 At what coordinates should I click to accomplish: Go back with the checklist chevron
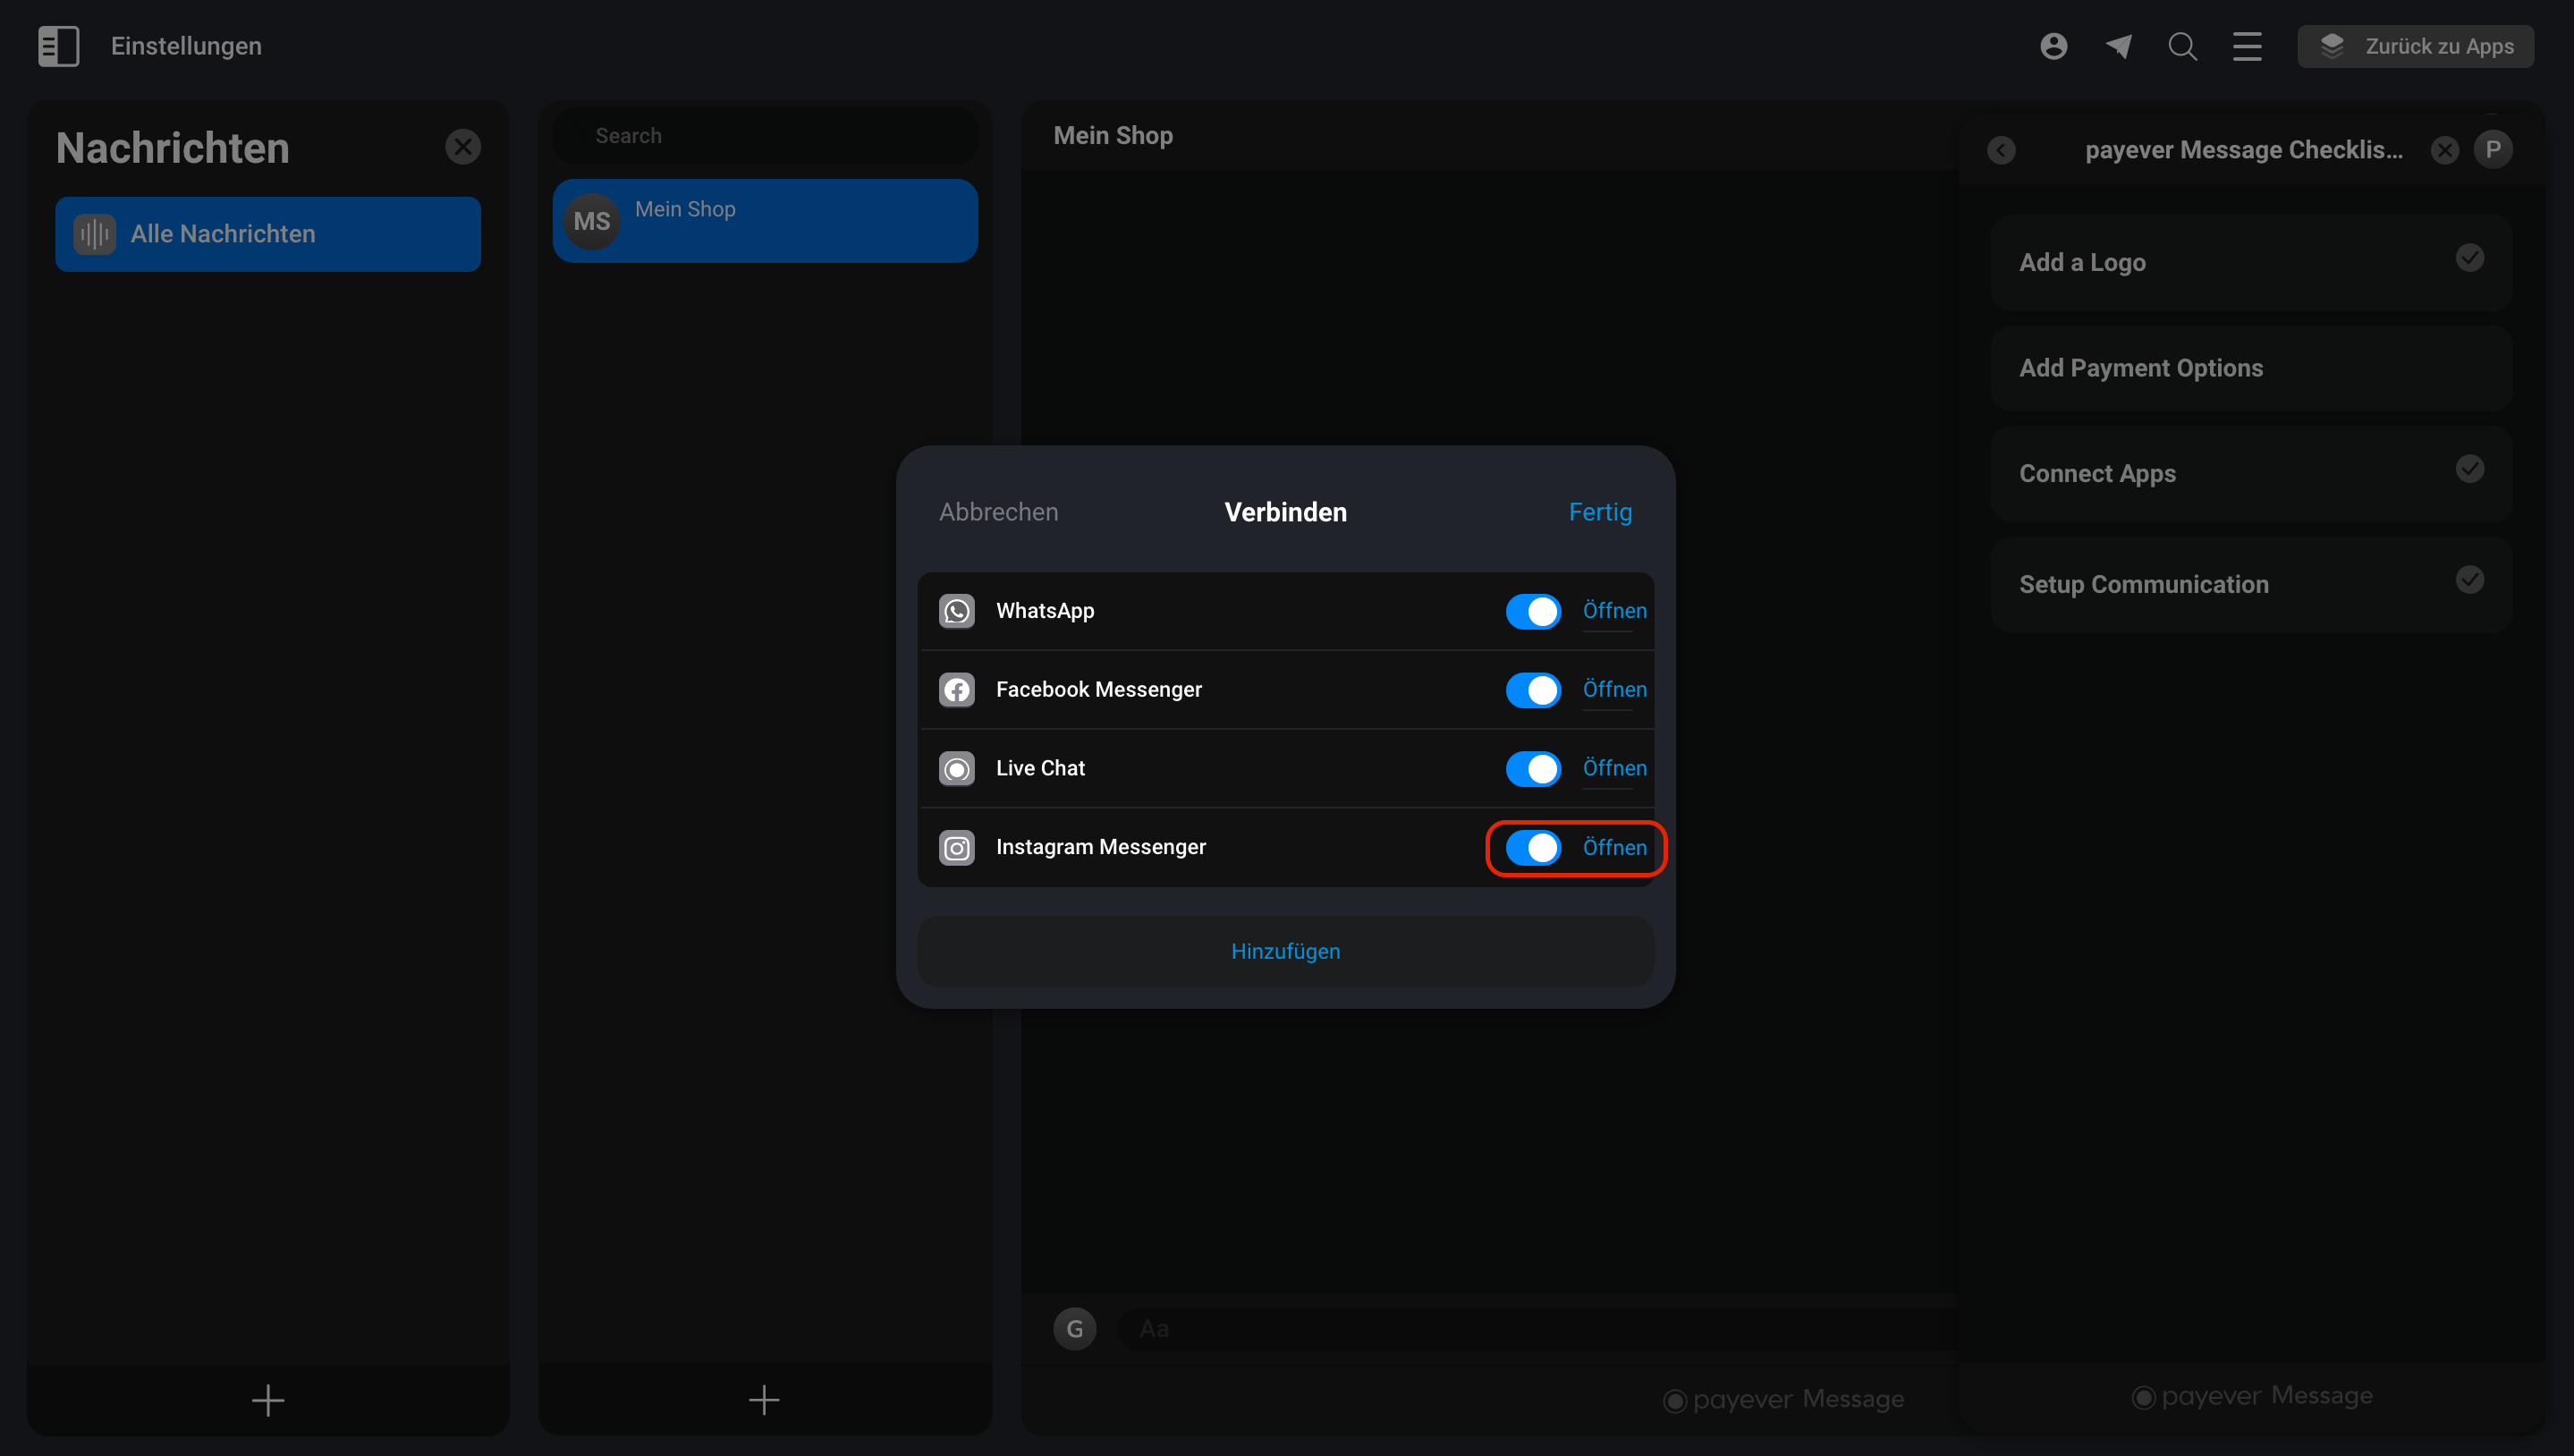click(2001, 150)
